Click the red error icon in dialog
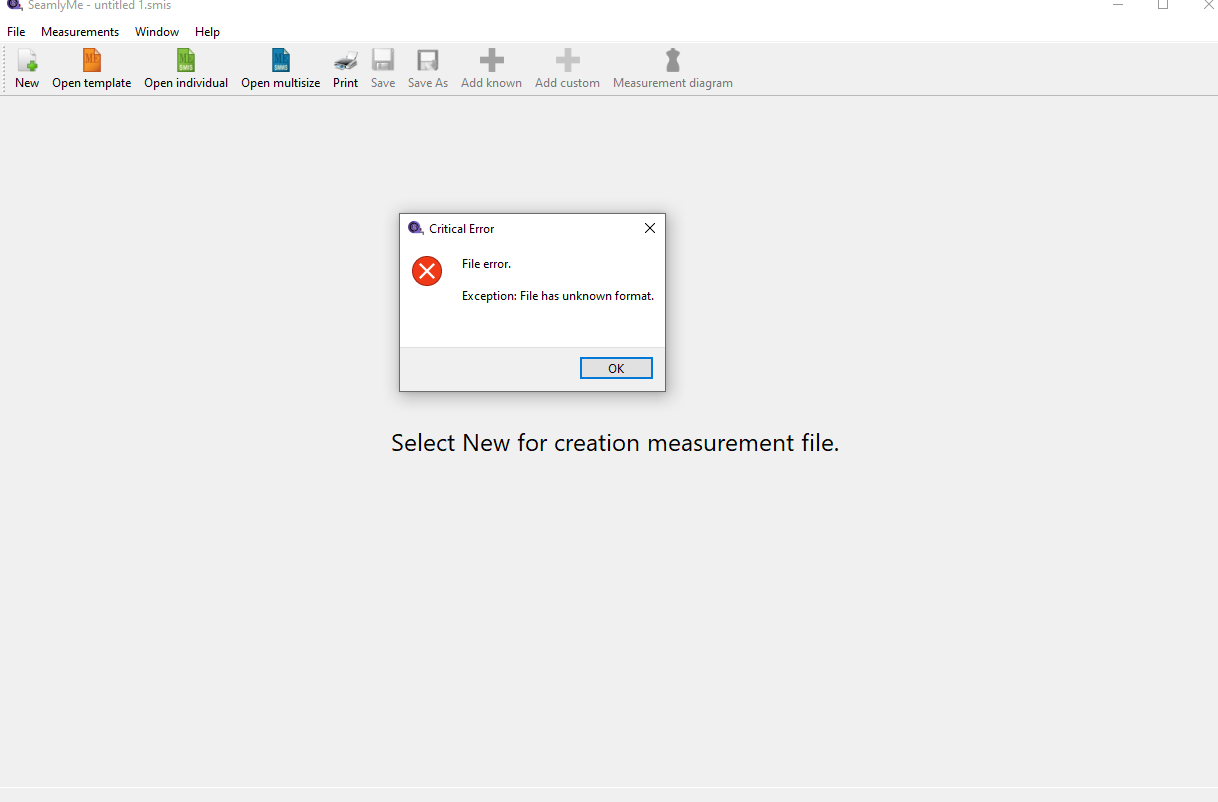The image size is (1218, 802). click(x=427, y=270)
